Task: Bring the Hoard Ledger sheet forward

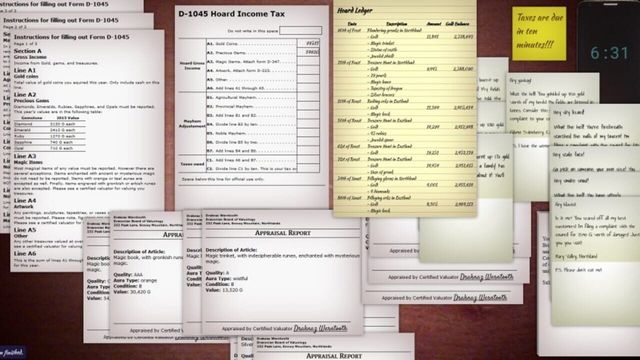Action: point(404,108)
